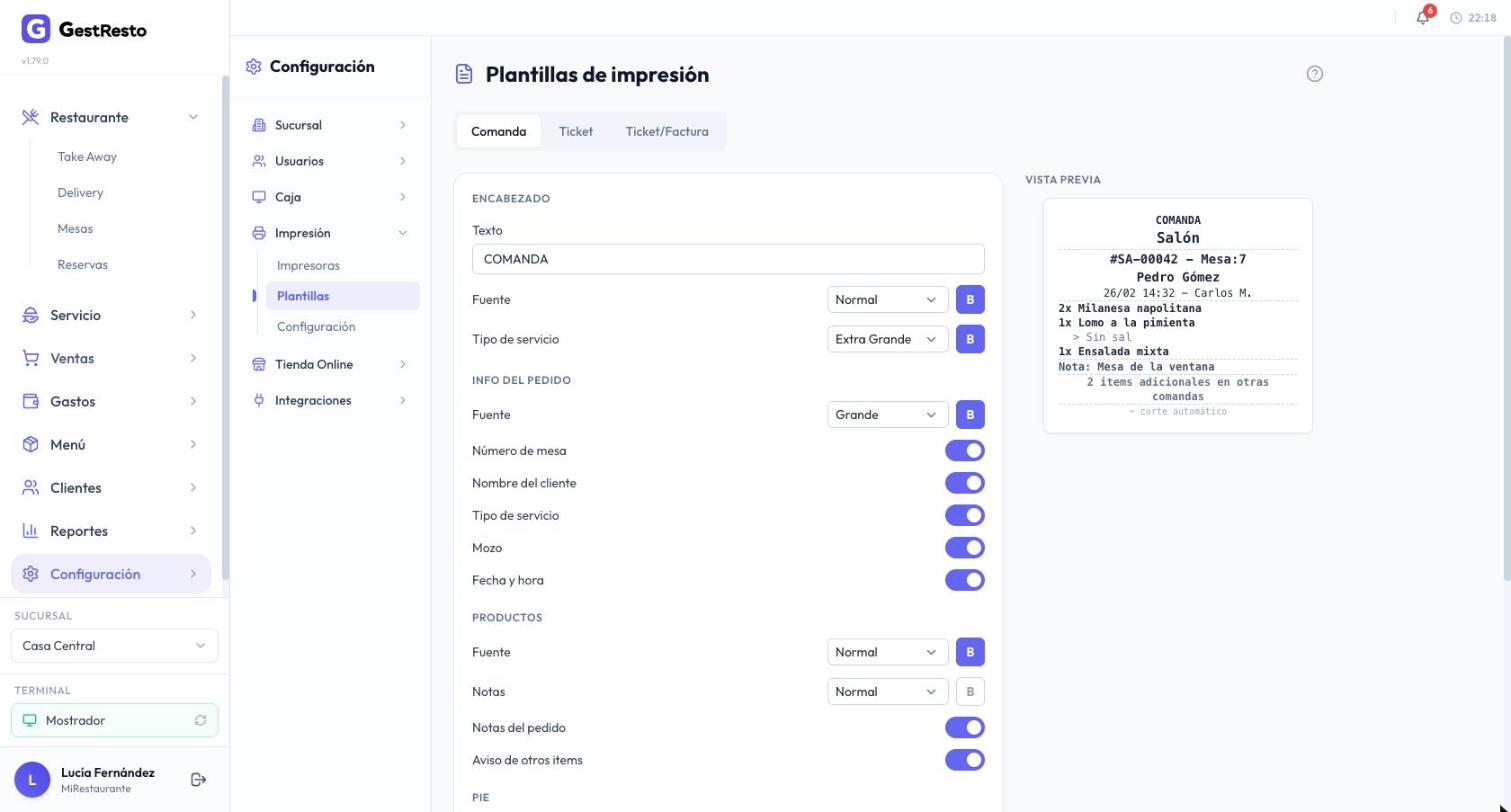Screen dimensions: 1511x812
Task: Click the Integraciones plug icon
Action: pos(259,400)
